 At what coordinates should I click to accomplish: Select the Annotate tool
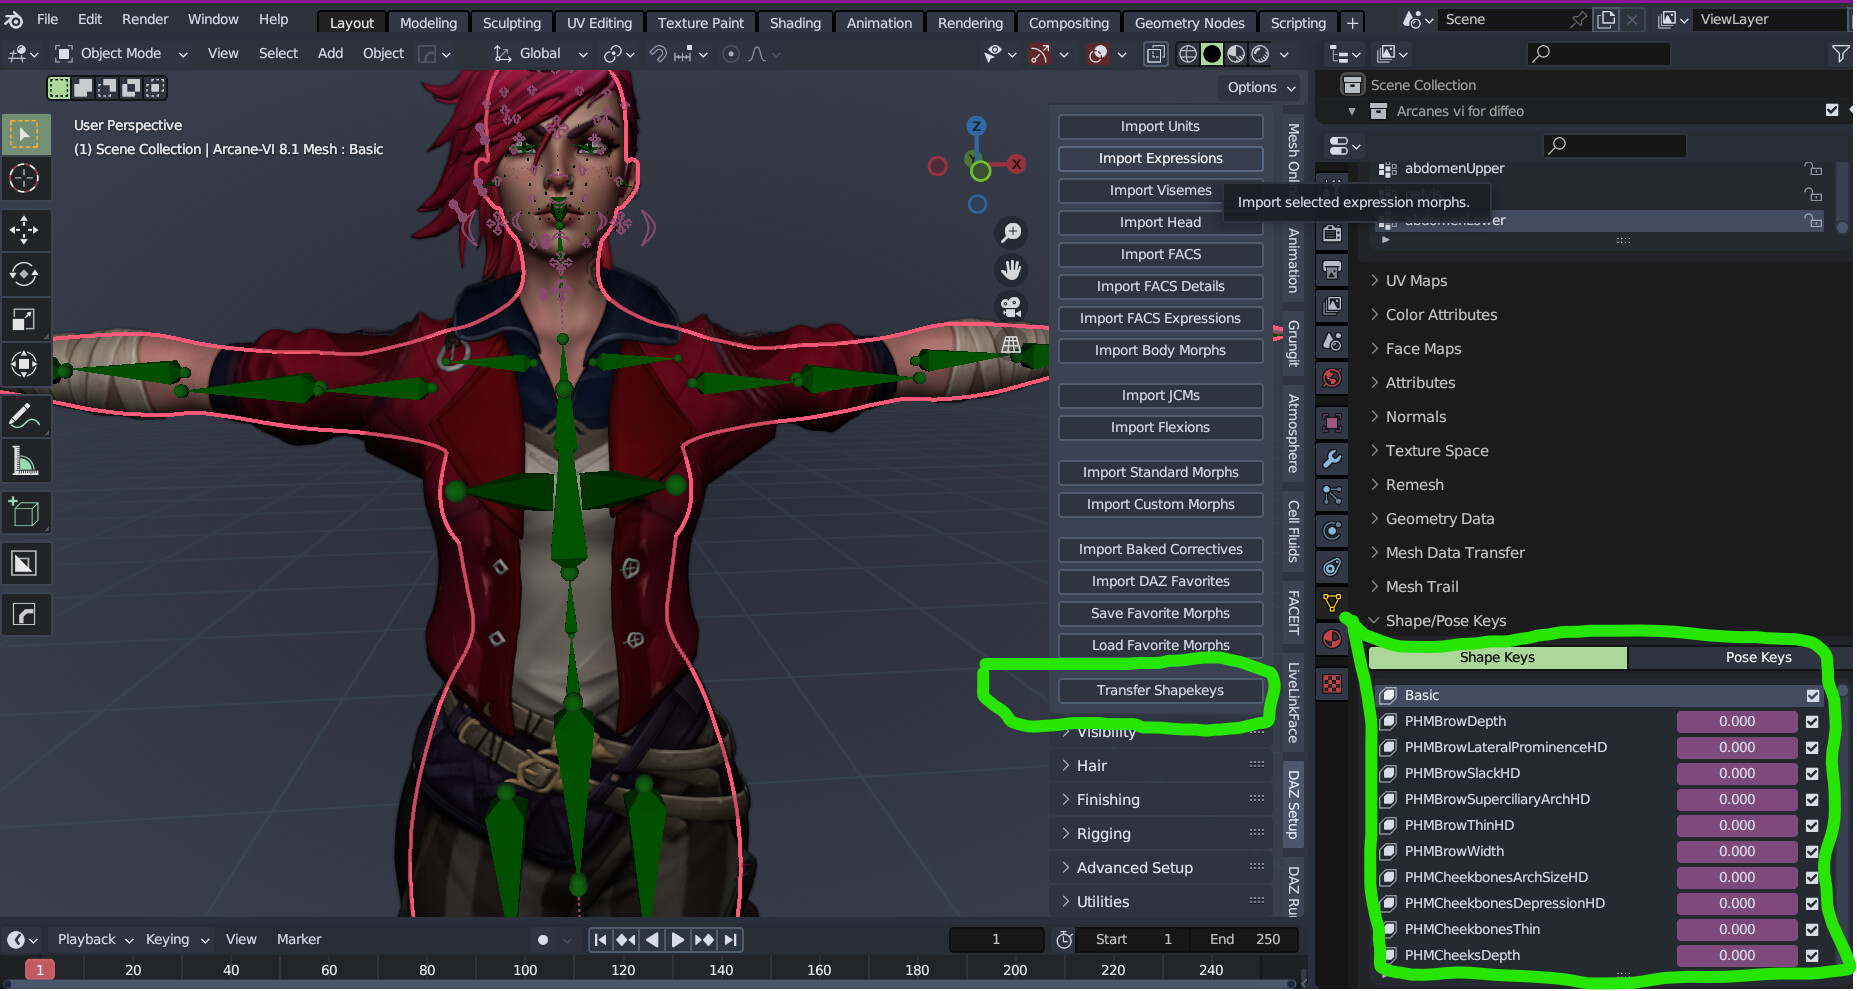24,416
